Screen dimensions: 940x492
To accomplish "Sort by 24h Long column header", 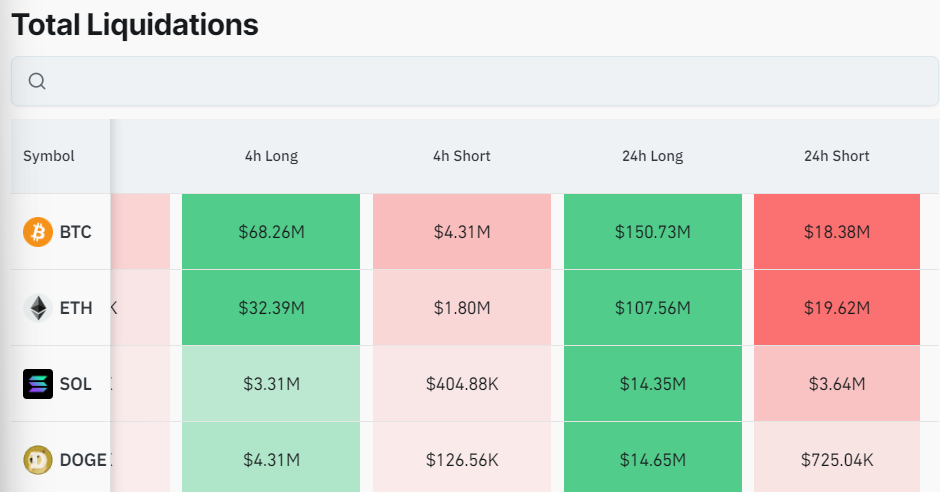I will coord(652,156).
